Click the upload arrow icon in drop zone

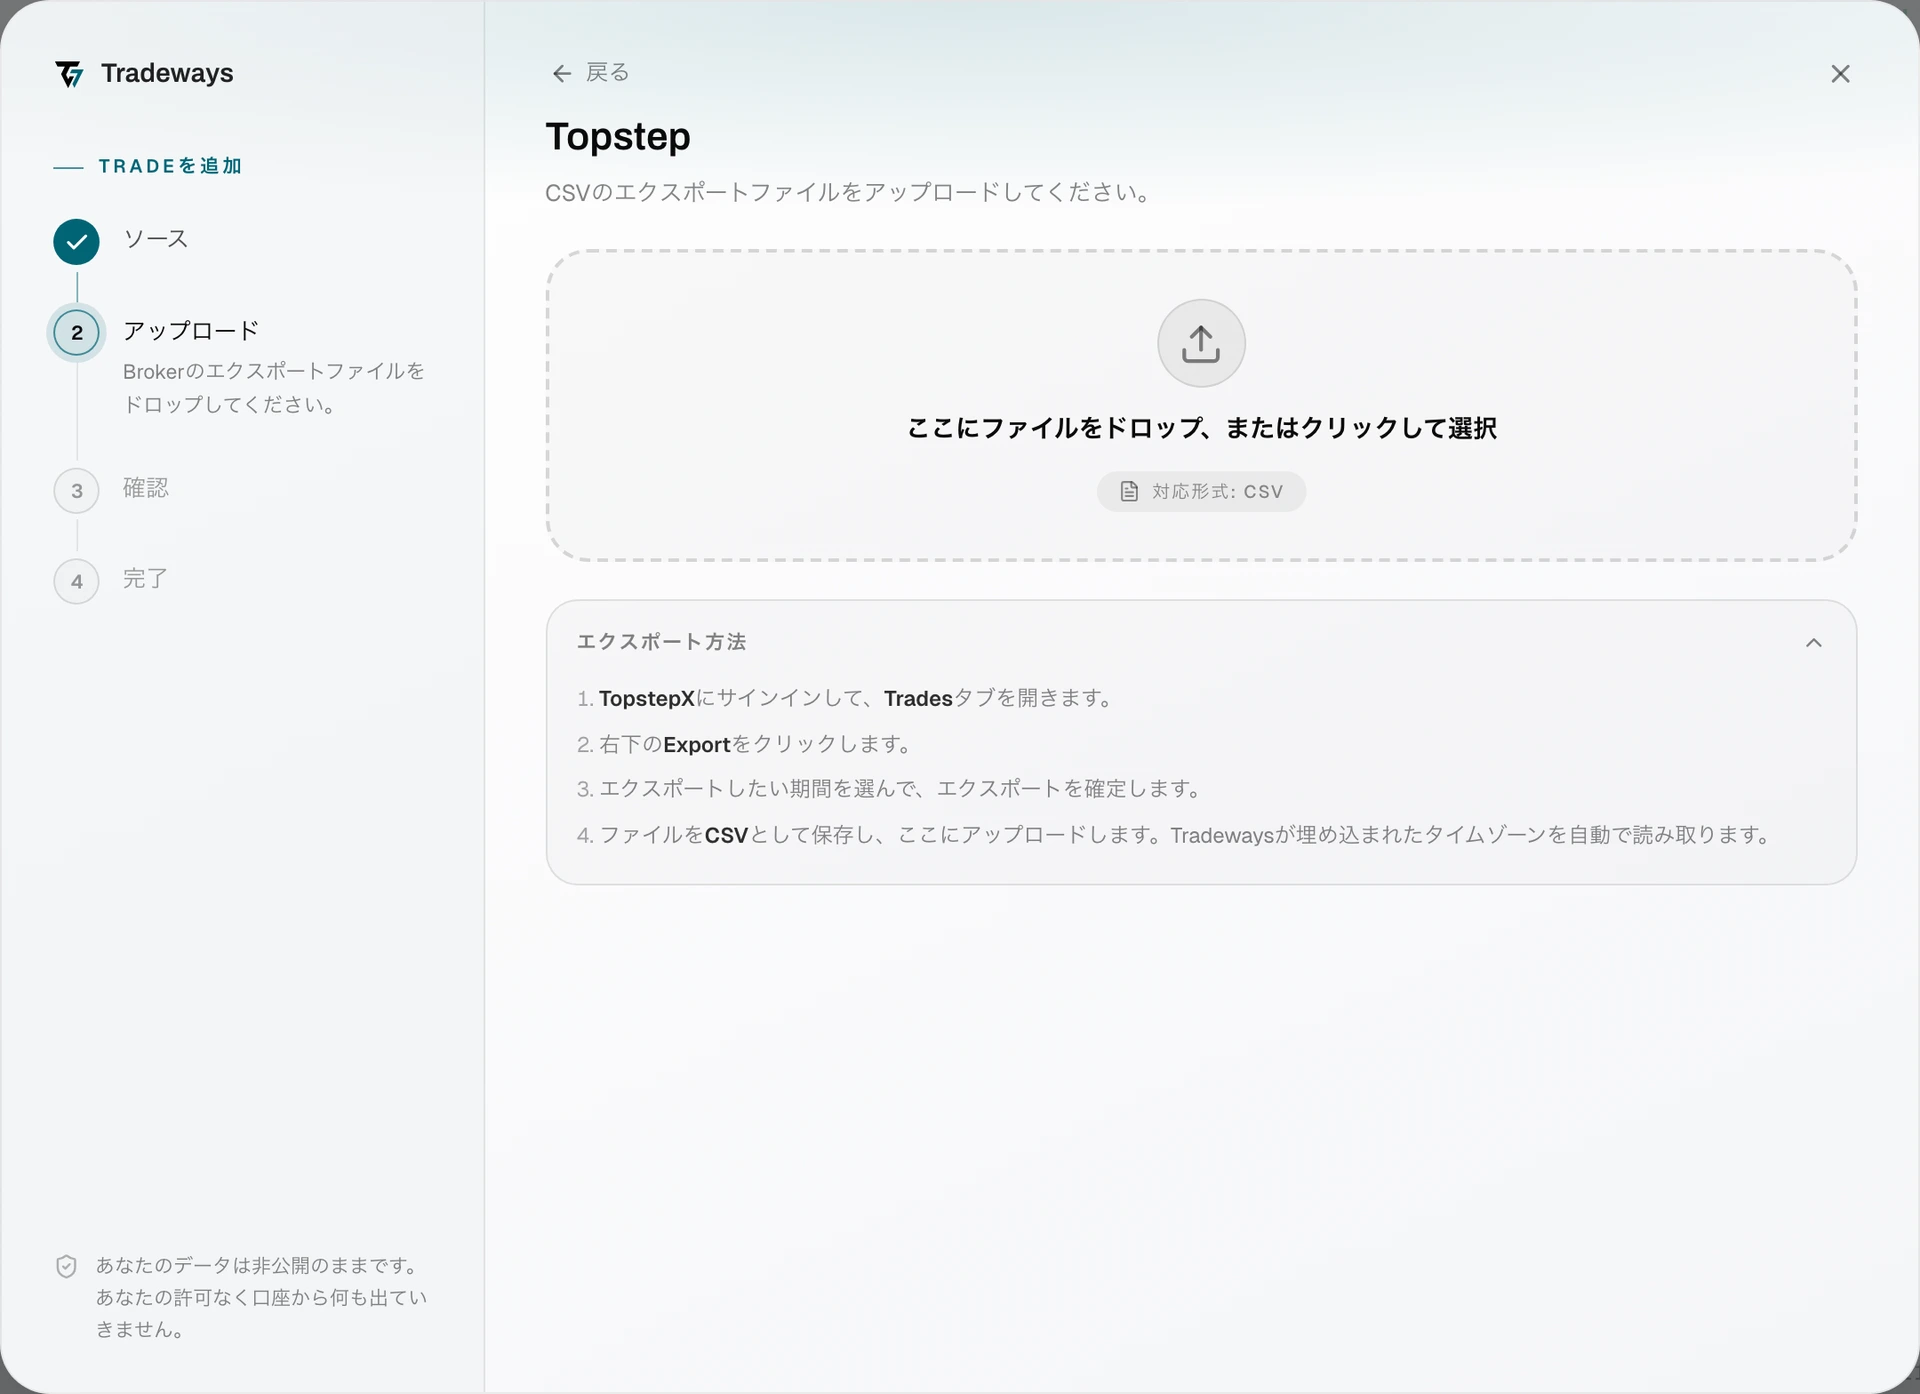coord(1201,343)
